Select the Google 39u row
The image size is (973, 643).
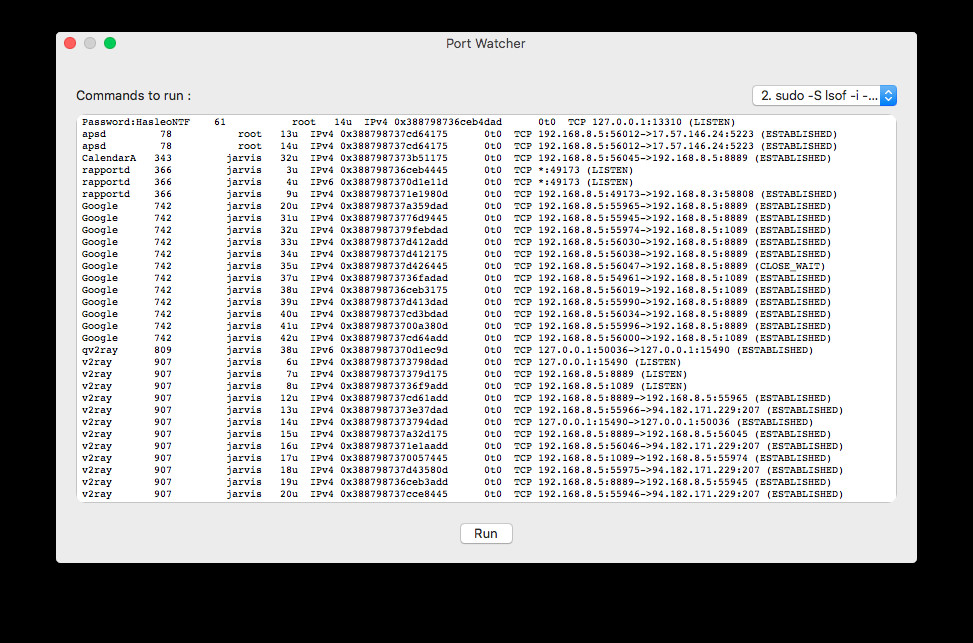coord(456,302)
